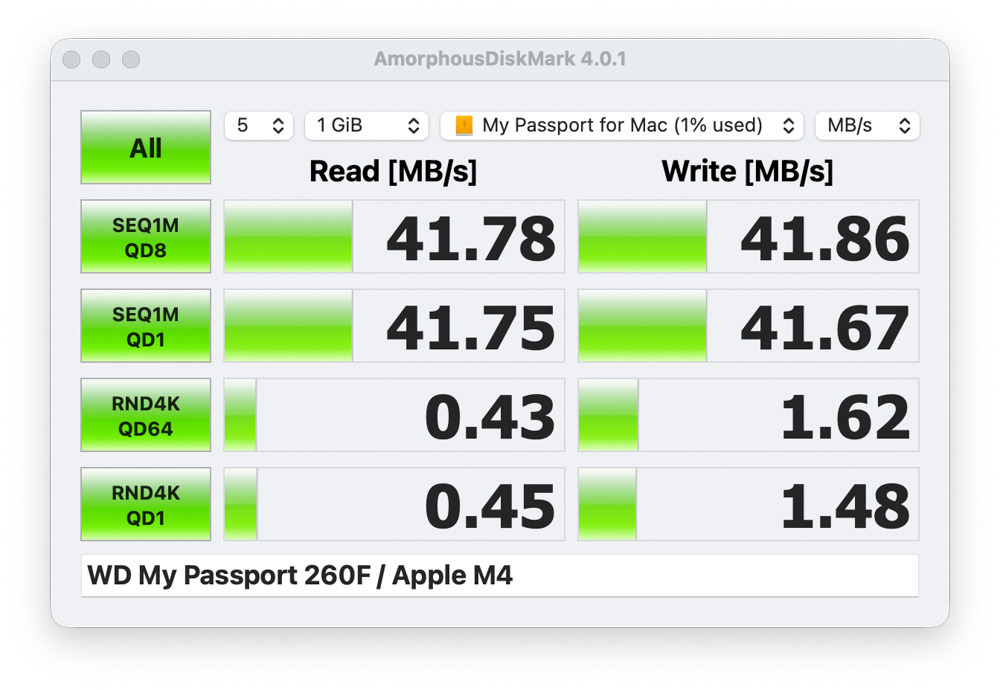
Task: Click the WD My Passport 260F description field
Action: 500,576
